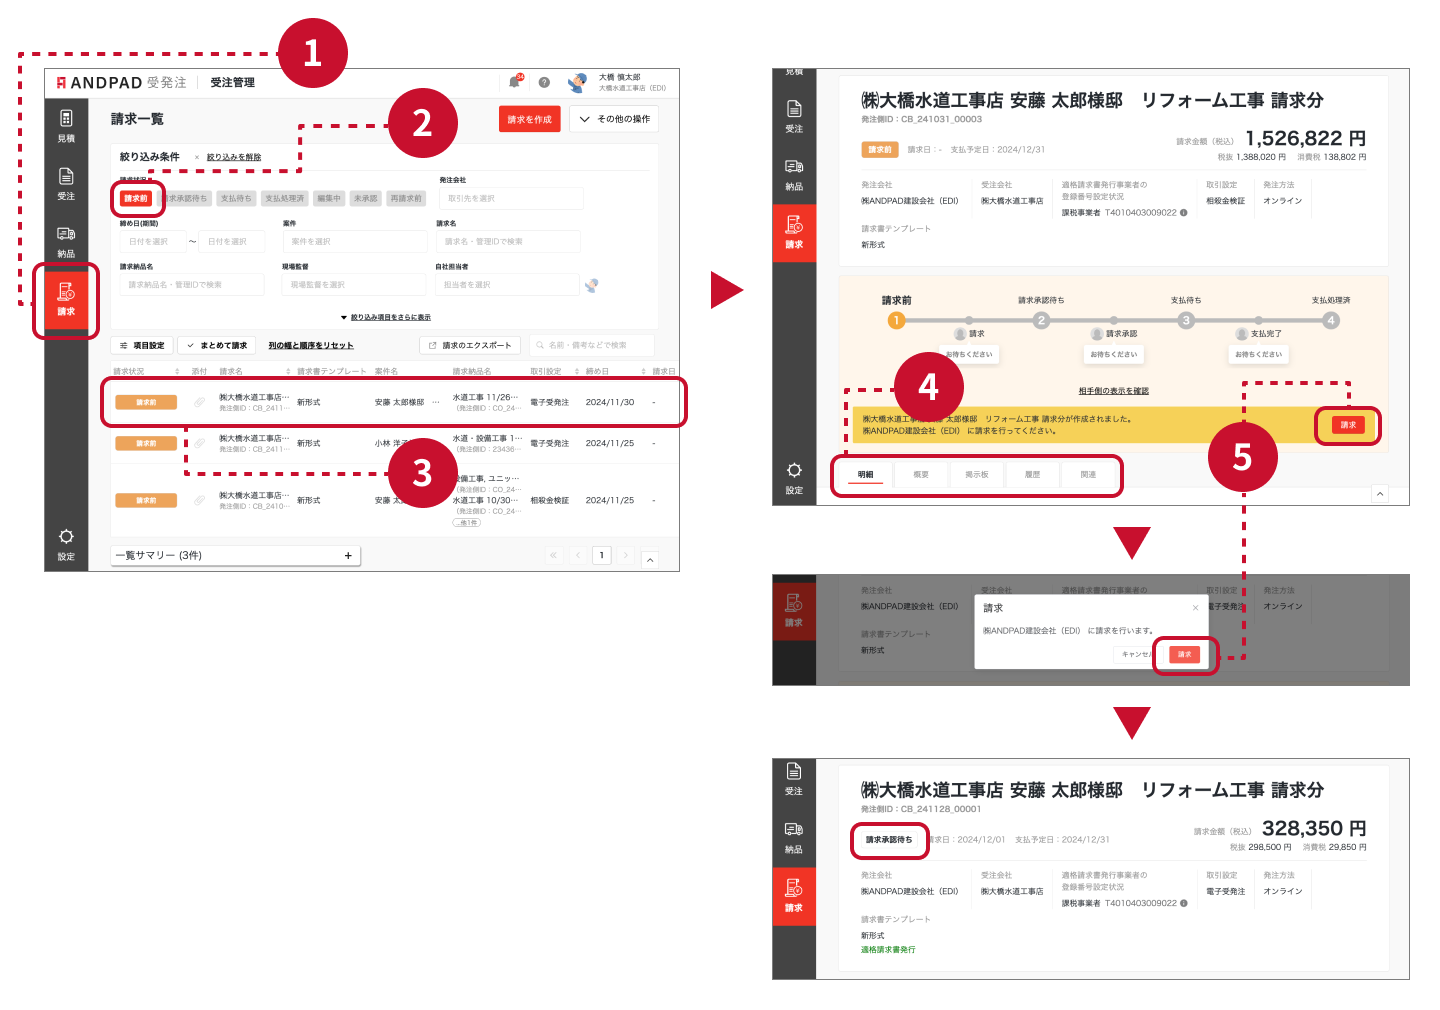Image resolution: width=1440 pixels, height=1010 pixels.
Task: Click the help question mark icon
Action: (544, 83)
